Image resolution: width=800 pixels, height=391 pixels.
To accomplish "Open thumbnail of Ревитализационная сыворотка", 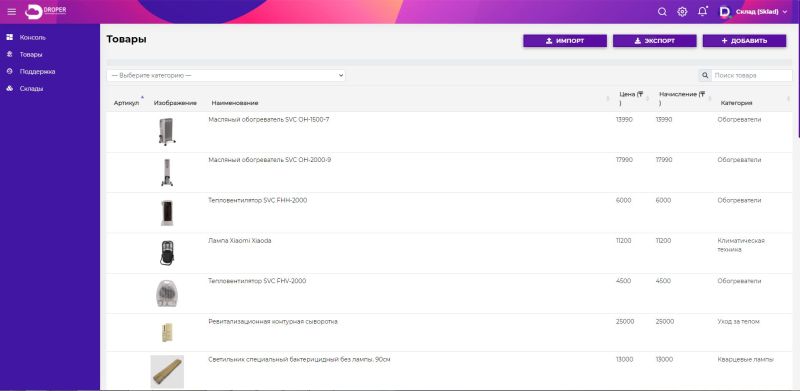I will (x=167, y=332).
